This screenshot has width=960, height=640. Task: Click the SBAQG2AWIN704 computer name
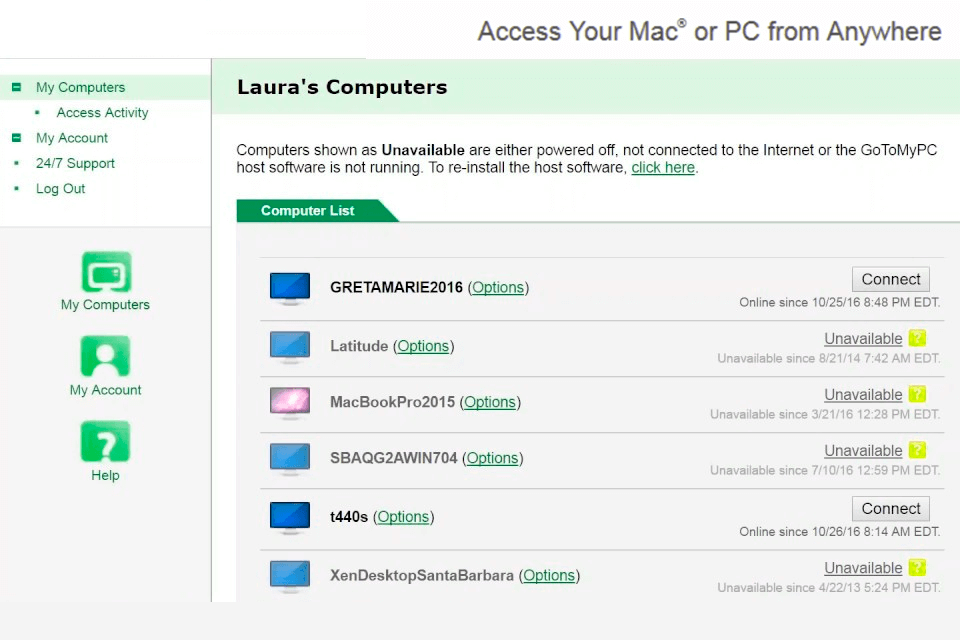click(x=394, y=458)
